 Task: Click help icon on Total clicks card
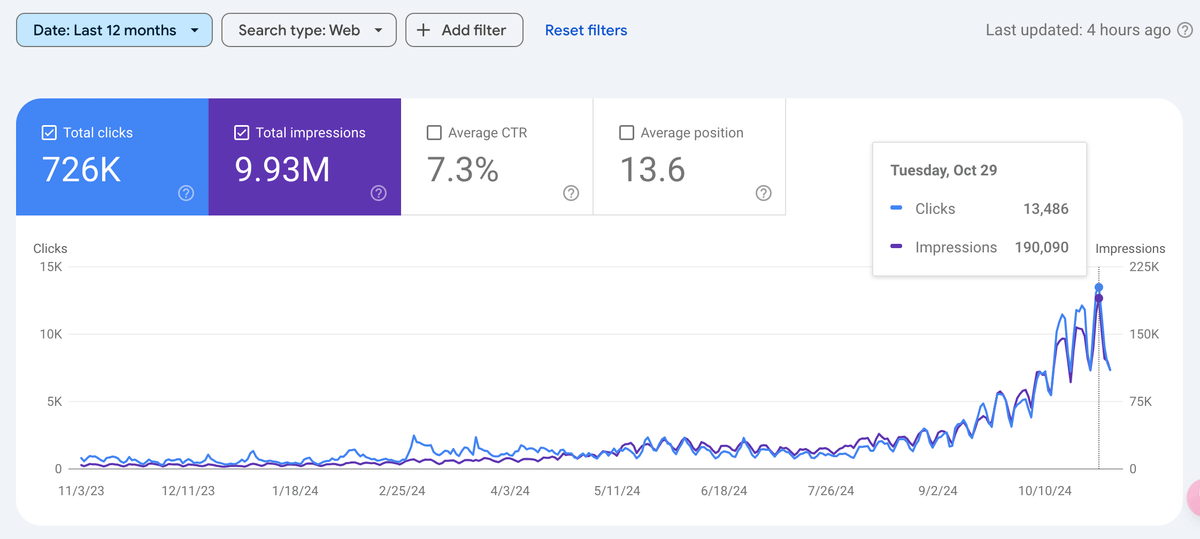click(x=186, y=194)
